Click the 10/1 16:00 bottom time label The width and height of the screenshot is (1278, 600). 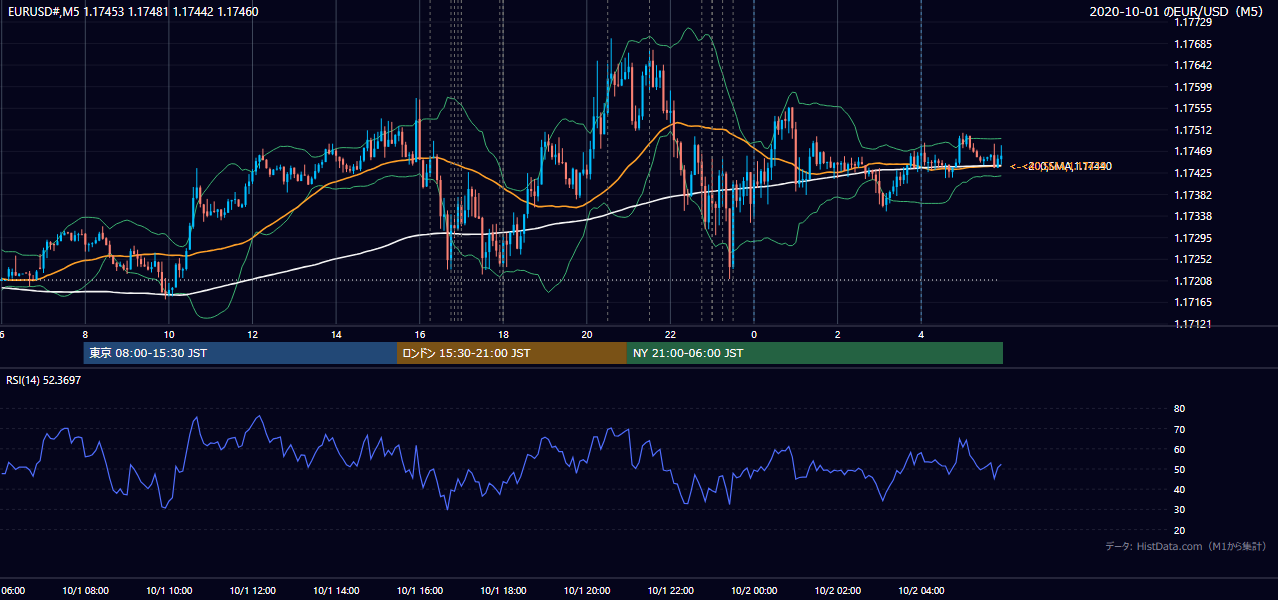[420, 591]
